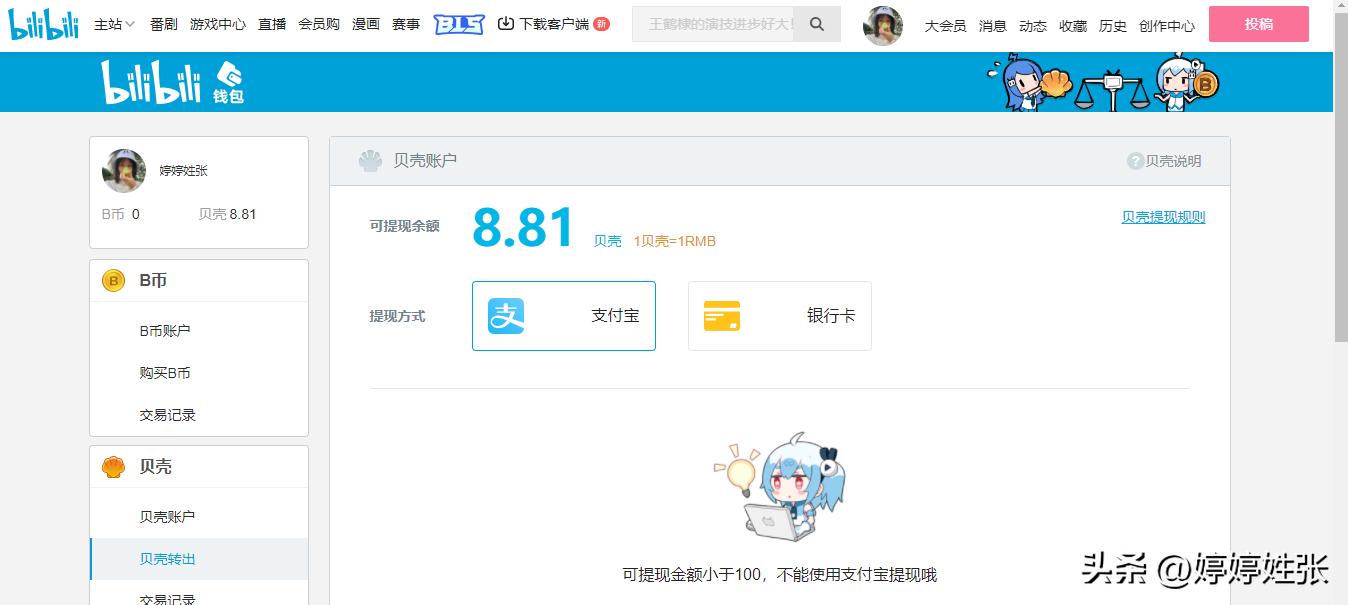
Task: Click the 贝壳说明 help icon
Action: tap(1135, 161)
